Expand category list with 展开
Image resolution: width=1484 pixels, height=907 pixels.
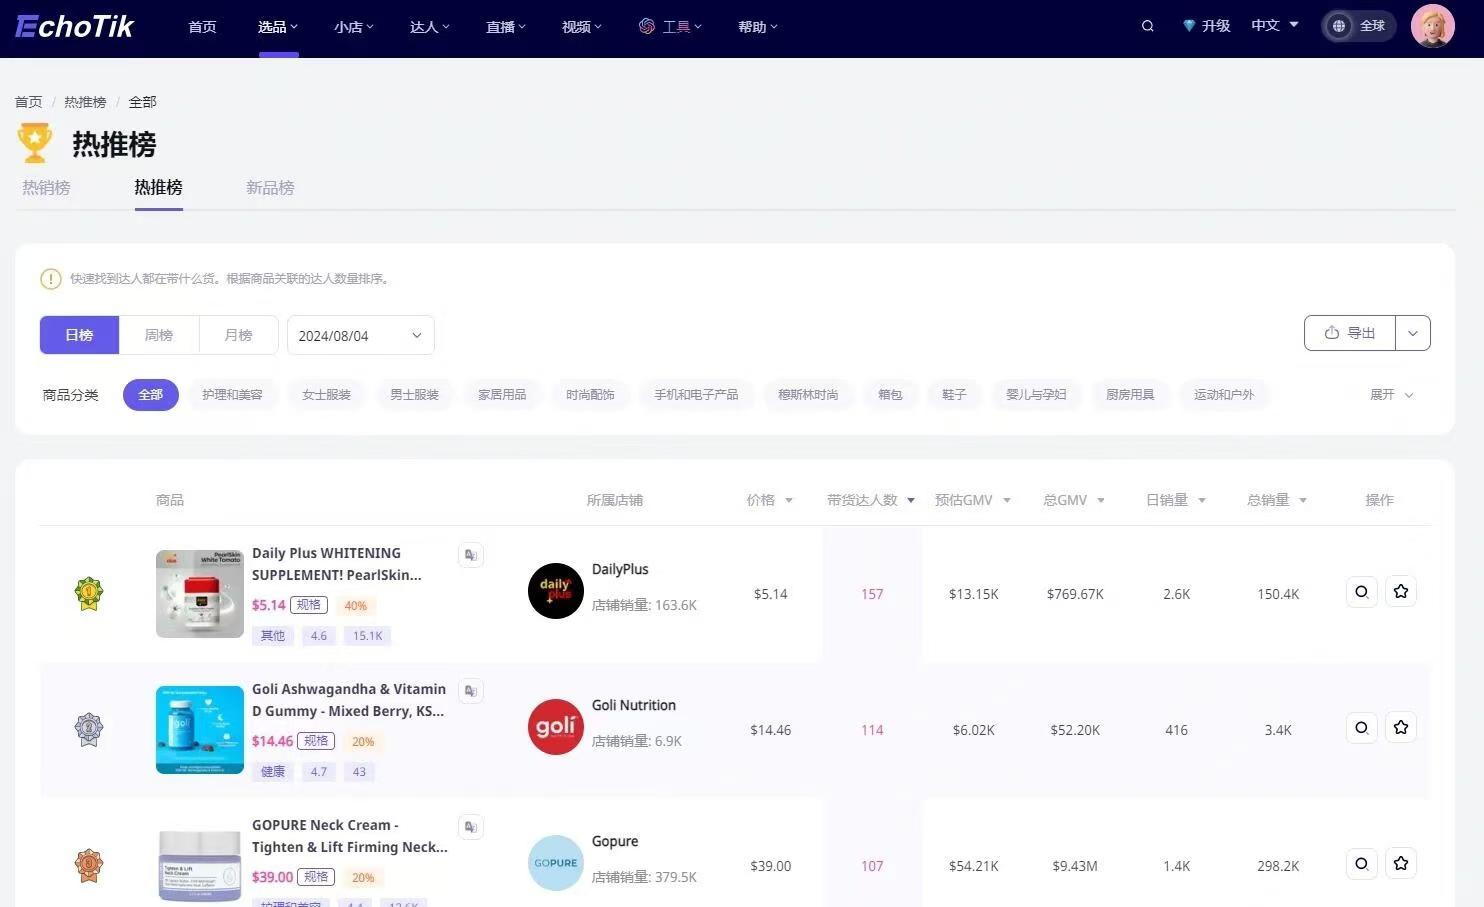(1391, 395)
